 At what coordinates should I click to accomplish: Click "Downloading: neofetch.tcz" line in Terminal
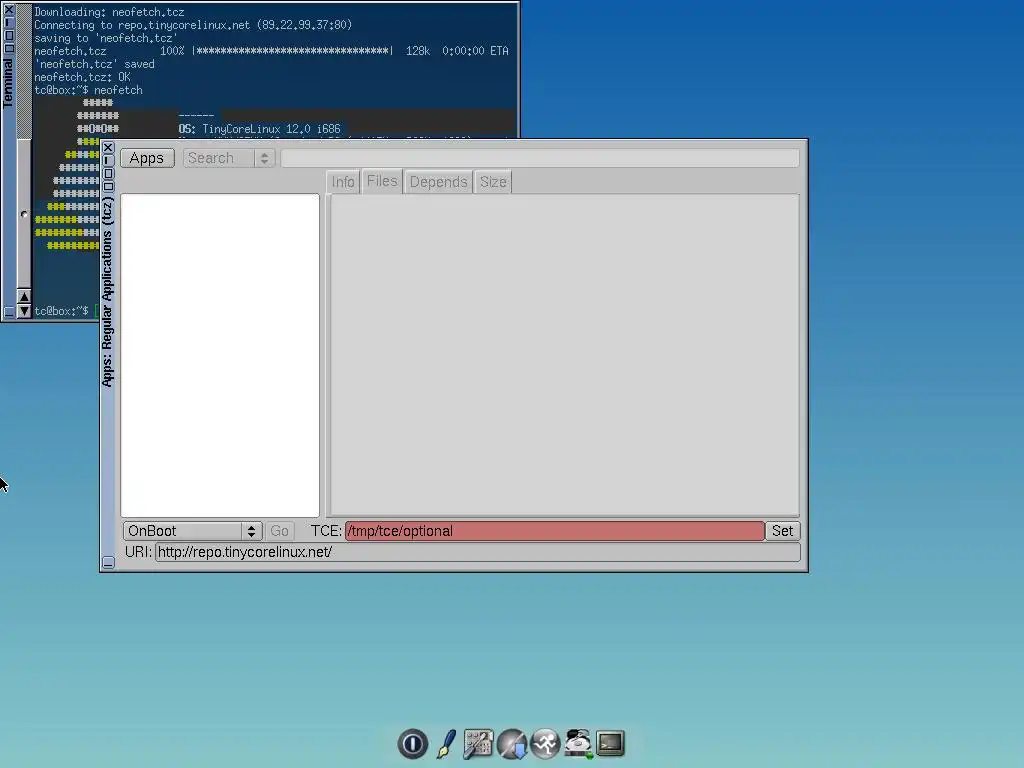pyautogui.click(x=109, y=12)
